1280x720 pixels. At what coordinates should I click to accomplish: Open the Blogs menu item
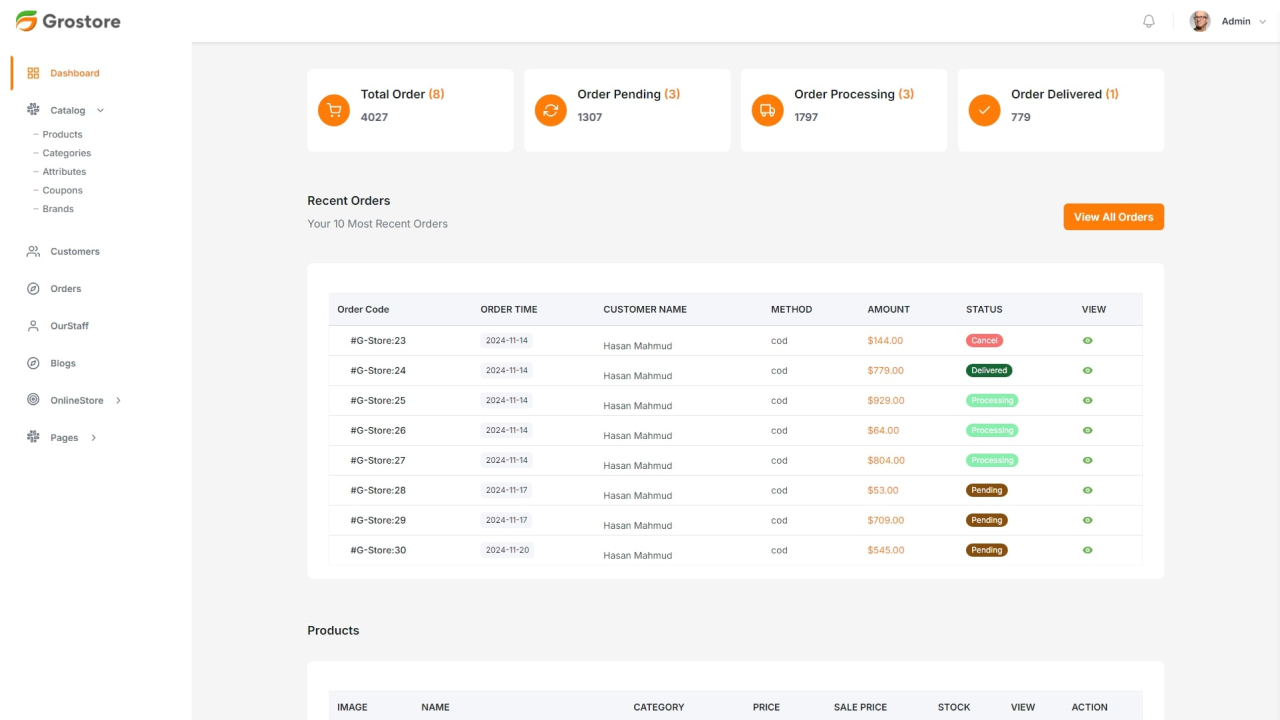pyautogui.click(x=63, y=363)
